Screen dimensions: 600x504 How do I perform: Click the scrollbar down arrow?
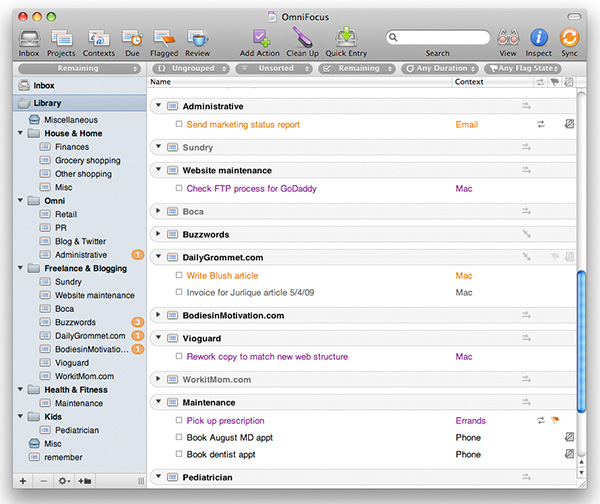tap(581, 473)
